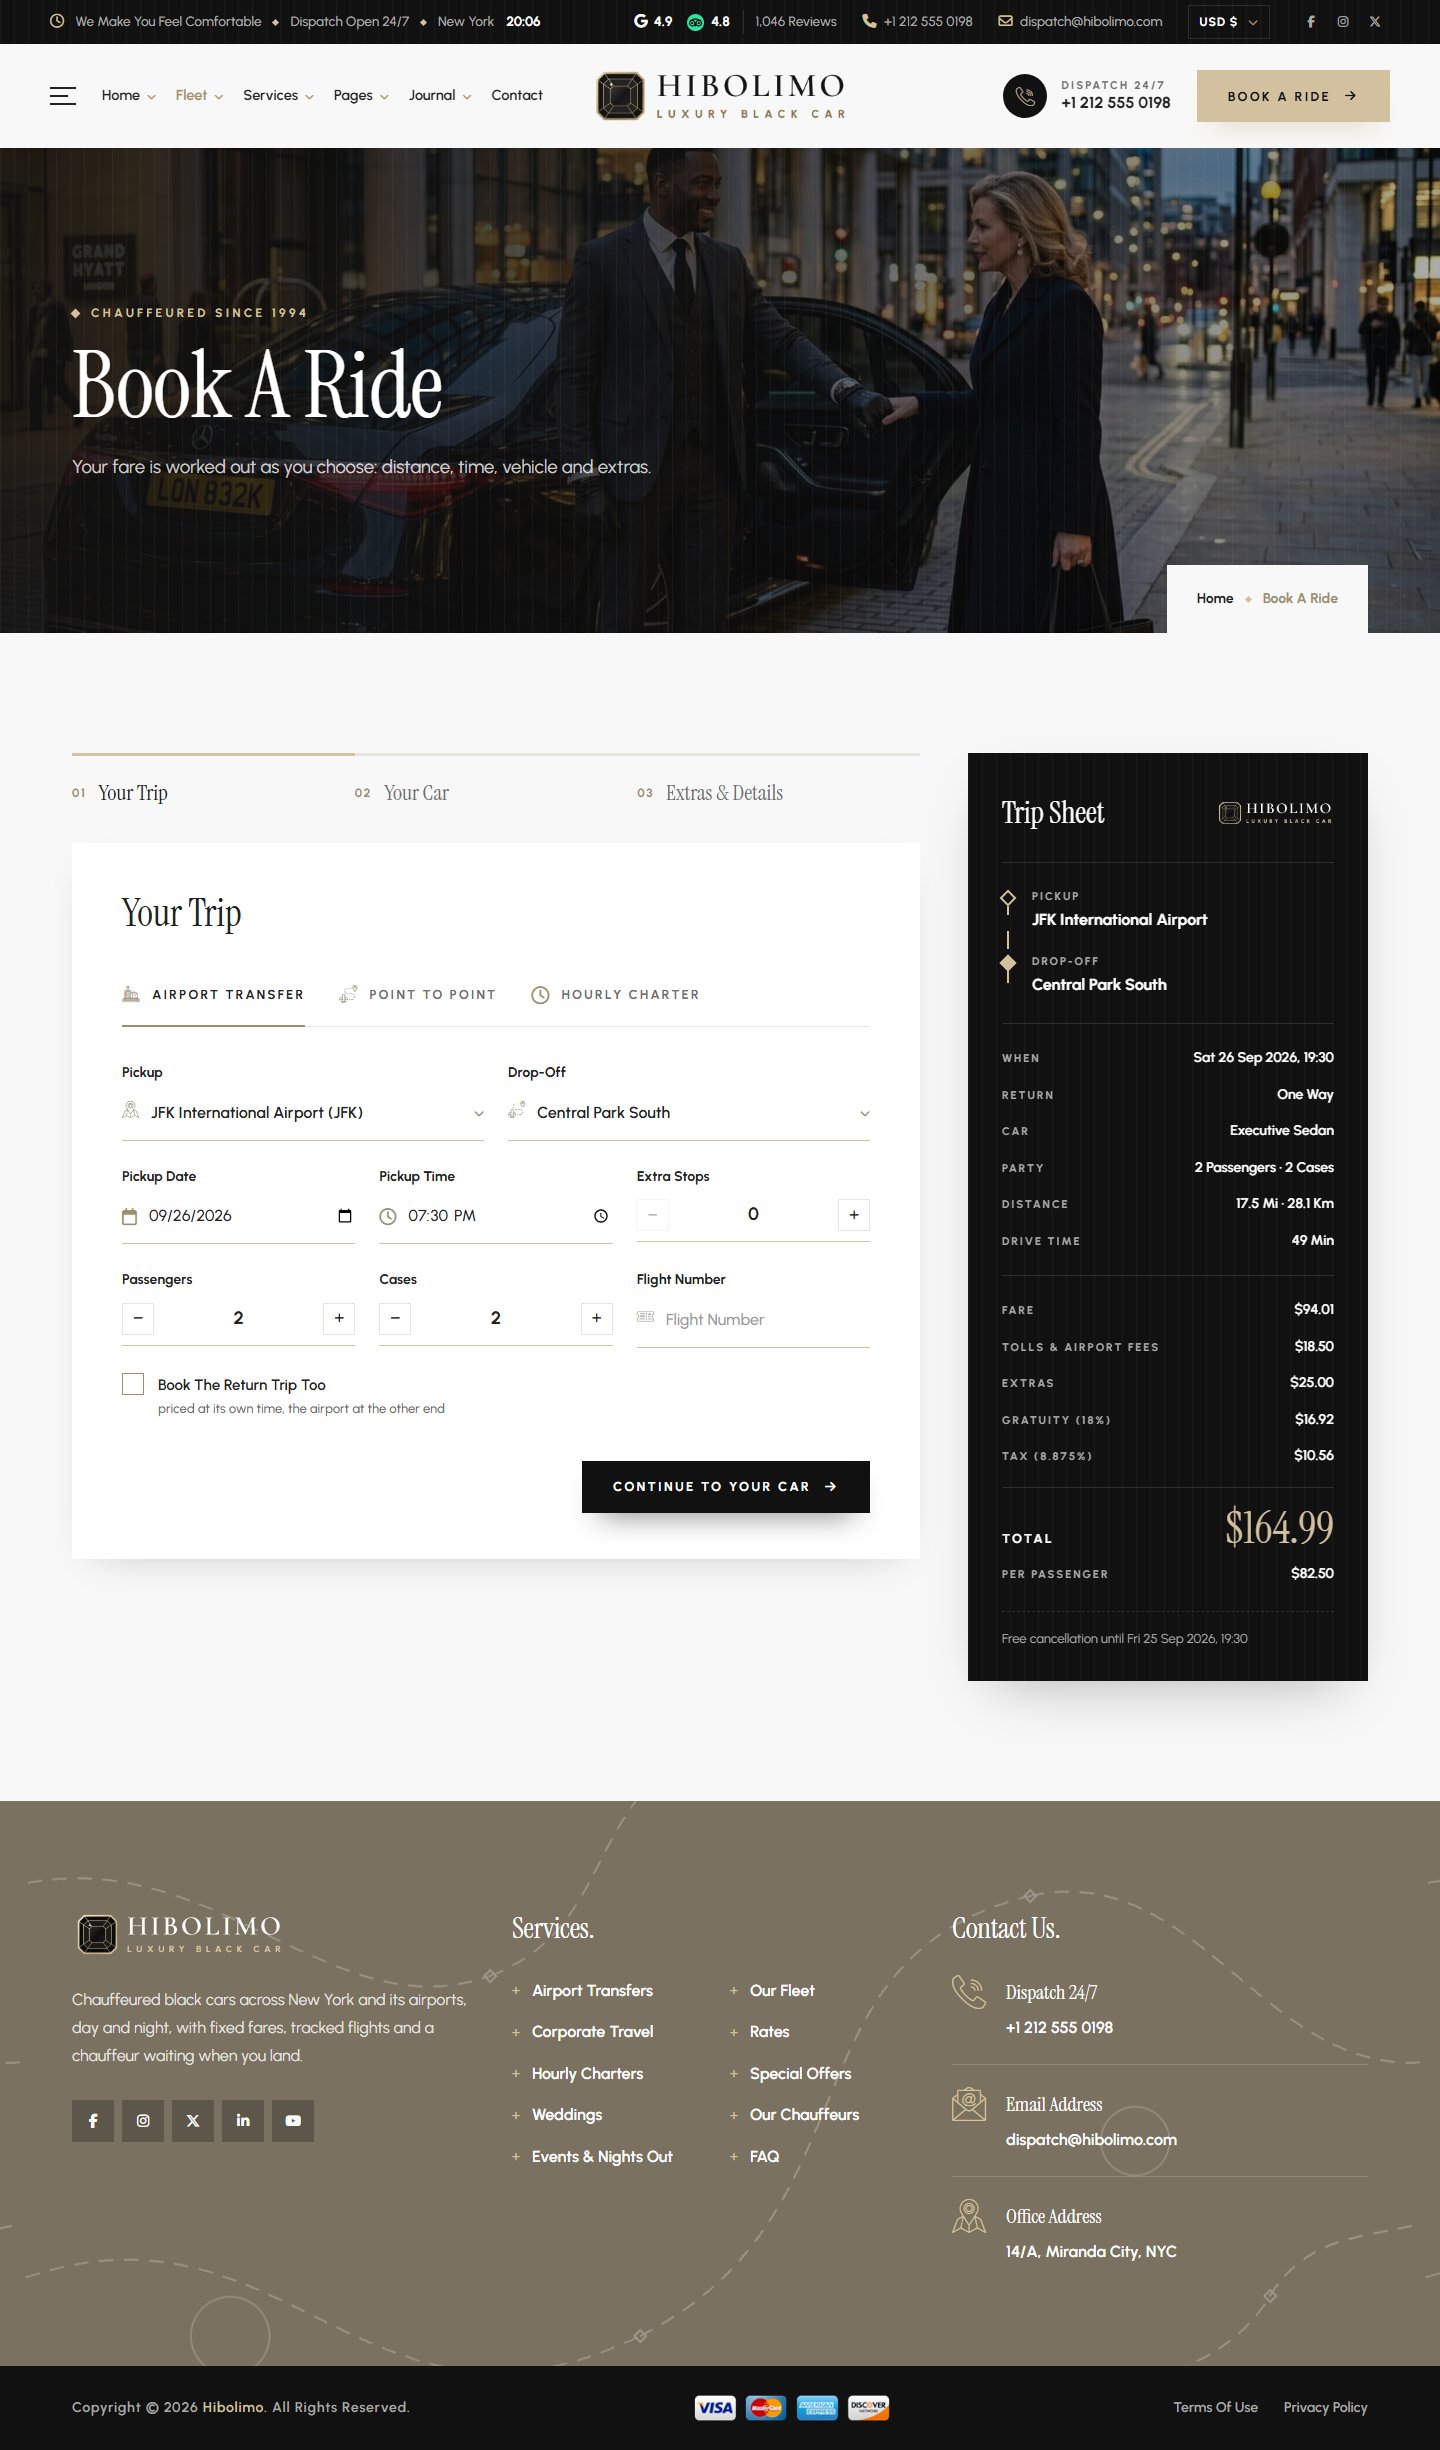Switch to the Hourly Charter tab
The image size is (1440, 2450).
(x=615, y=995)
